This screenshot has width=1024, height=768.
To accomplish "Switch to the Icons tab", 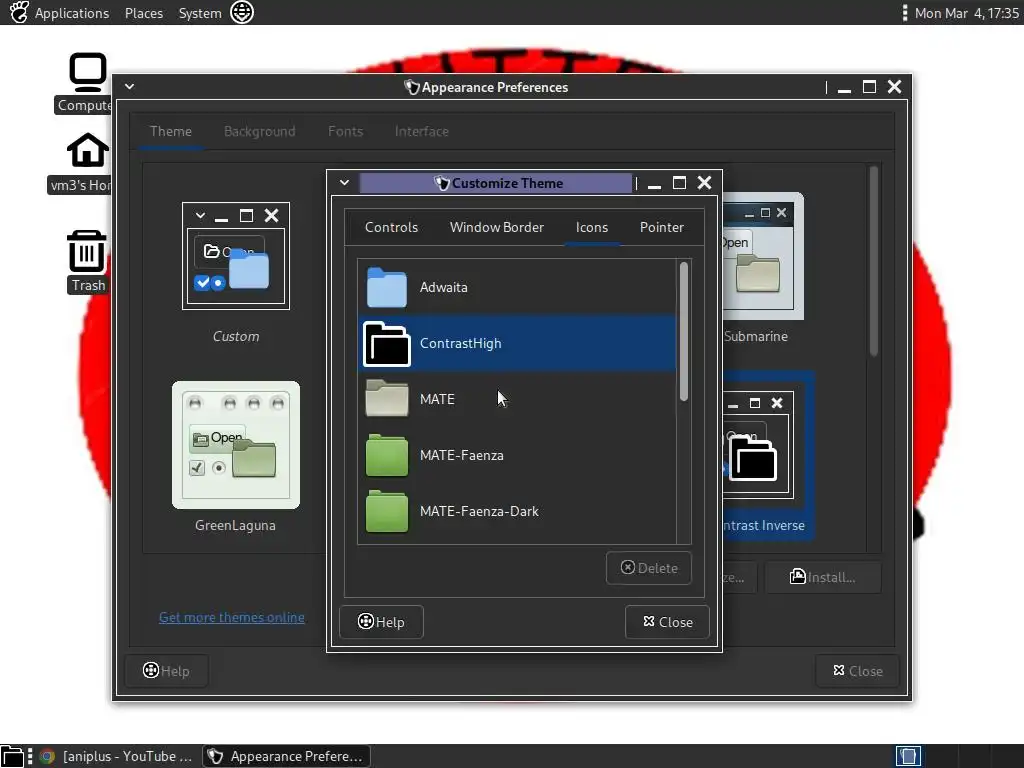I will pyautogui.click(x=592, y=227).
